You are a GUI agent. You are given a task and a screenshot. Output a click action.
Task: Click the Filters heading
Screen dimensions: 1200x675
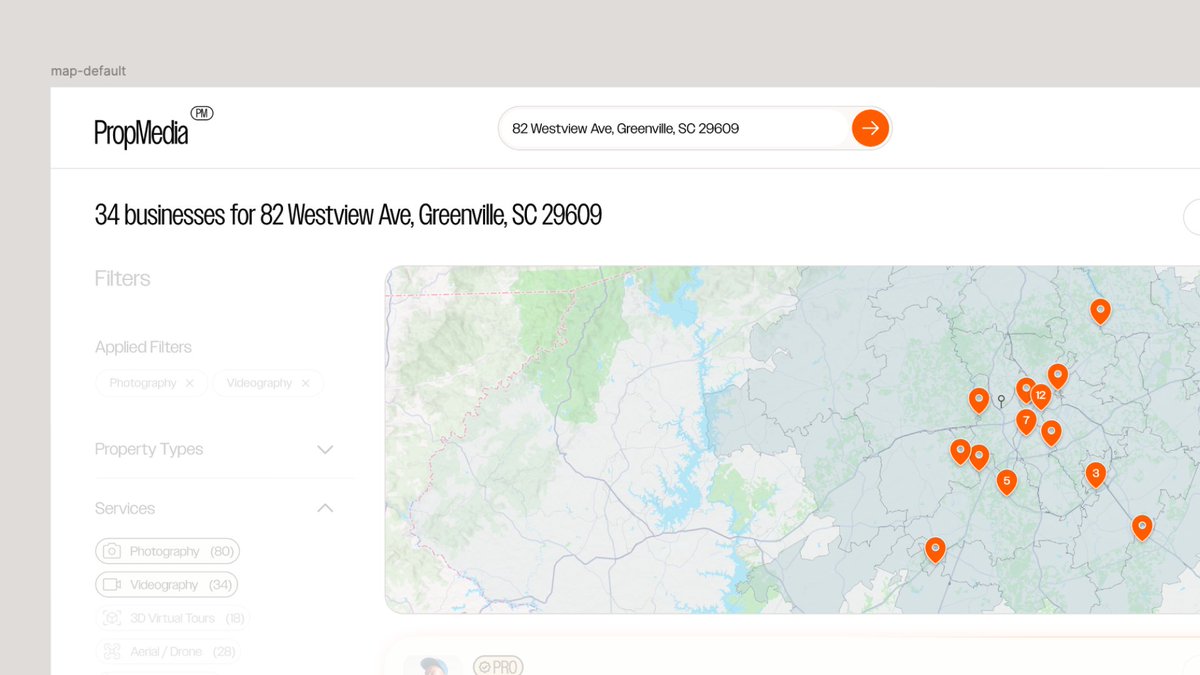point(122,278)
